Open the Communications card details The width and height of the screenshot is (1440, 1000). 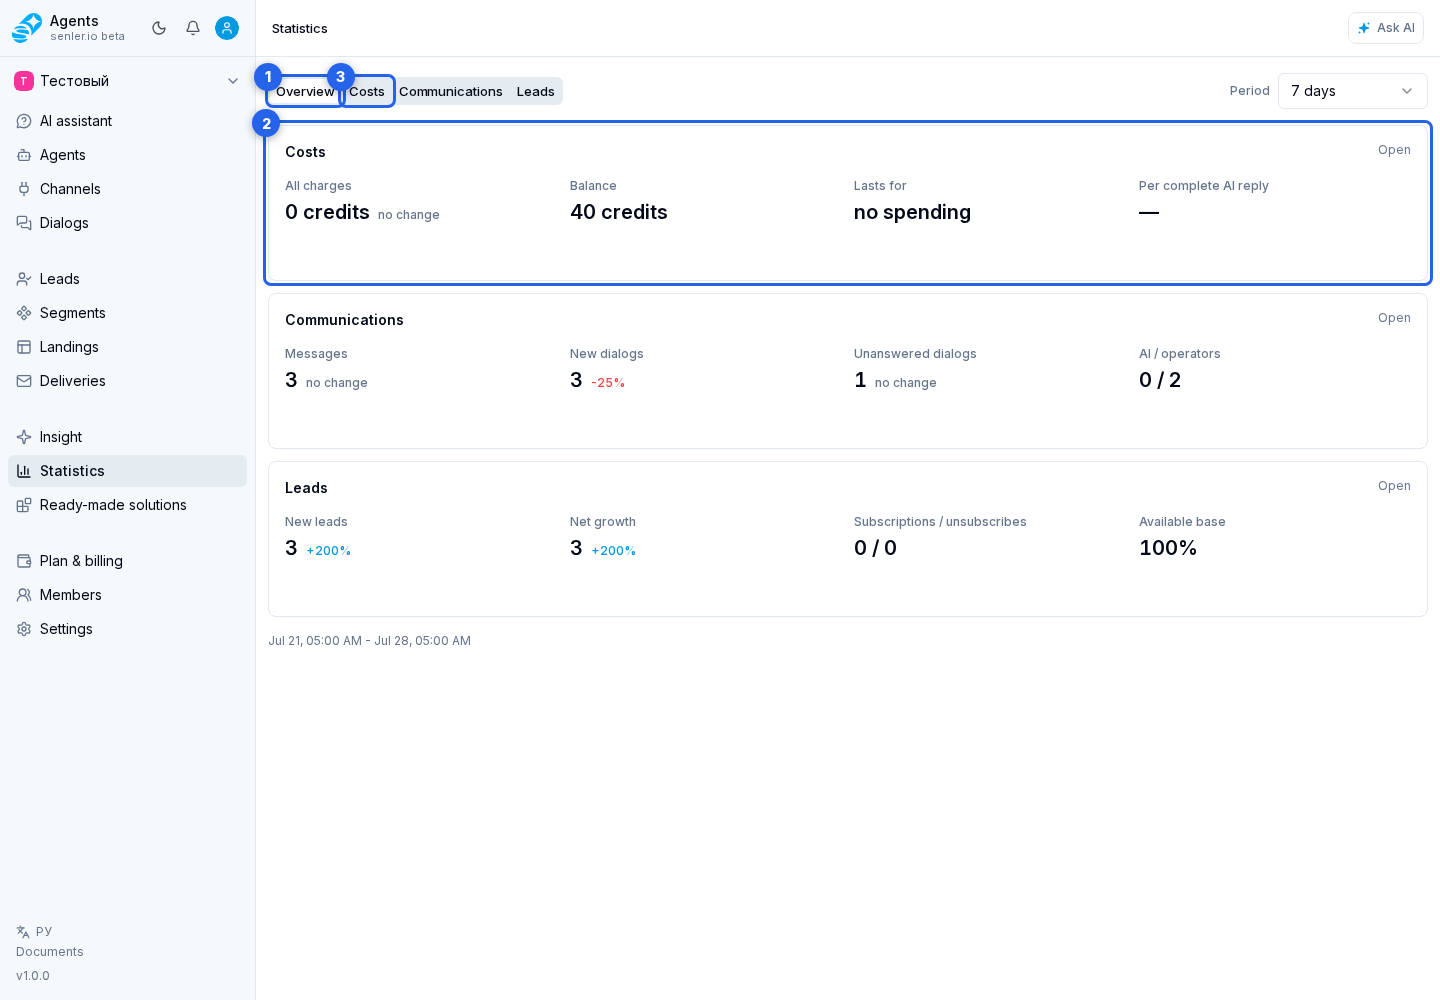pyautogui.click(x=1394, y=318)
